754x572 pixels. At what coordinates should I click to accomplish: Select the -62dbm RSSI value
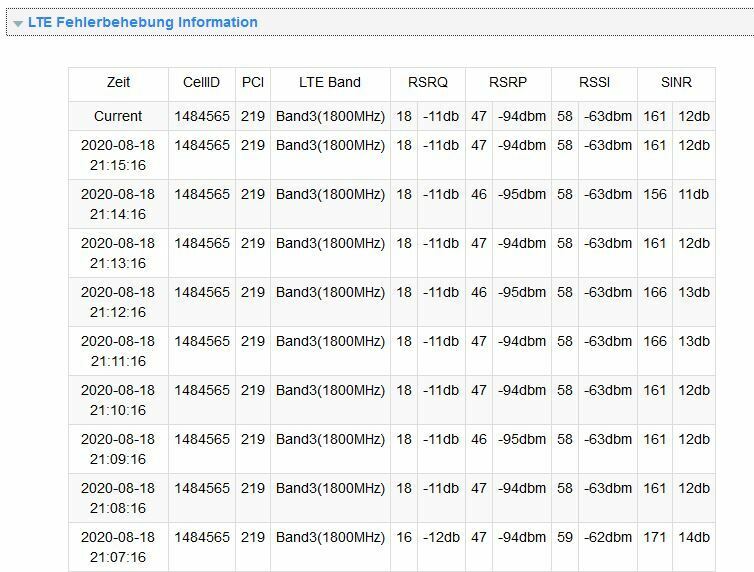(608, 537)
